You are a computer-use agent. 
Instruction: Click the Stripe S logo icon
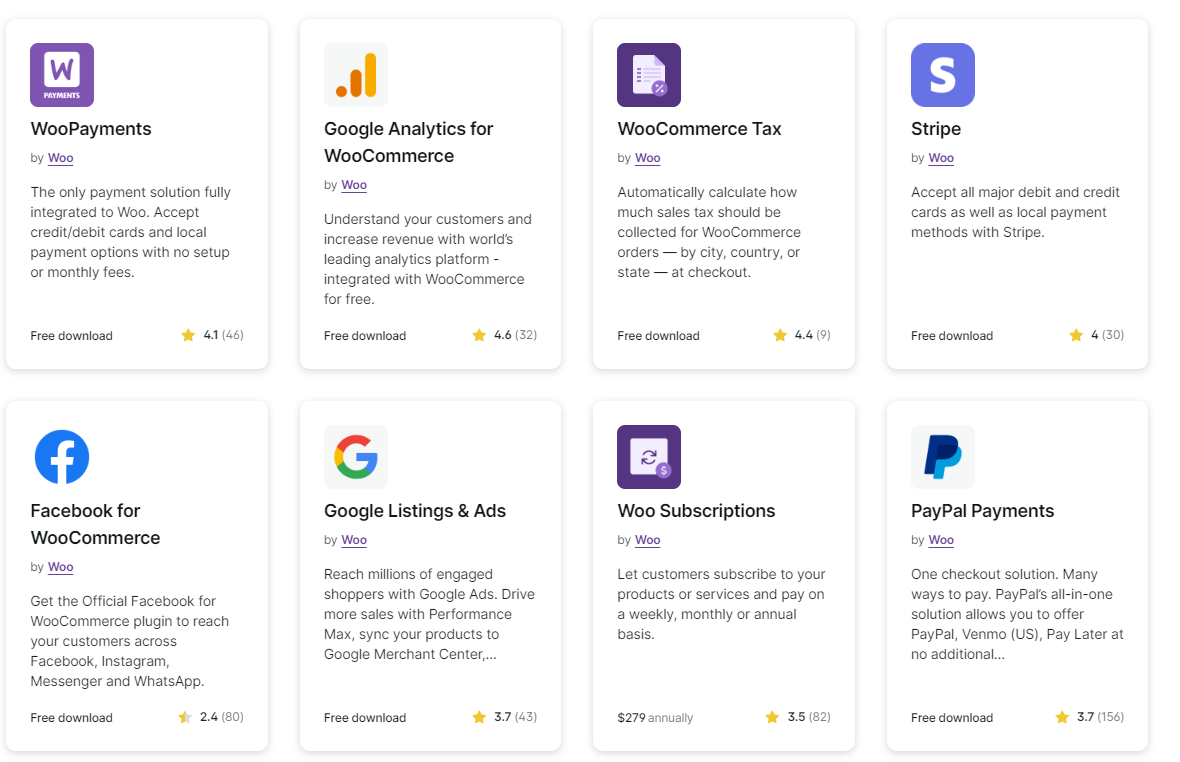click(943, 74)
